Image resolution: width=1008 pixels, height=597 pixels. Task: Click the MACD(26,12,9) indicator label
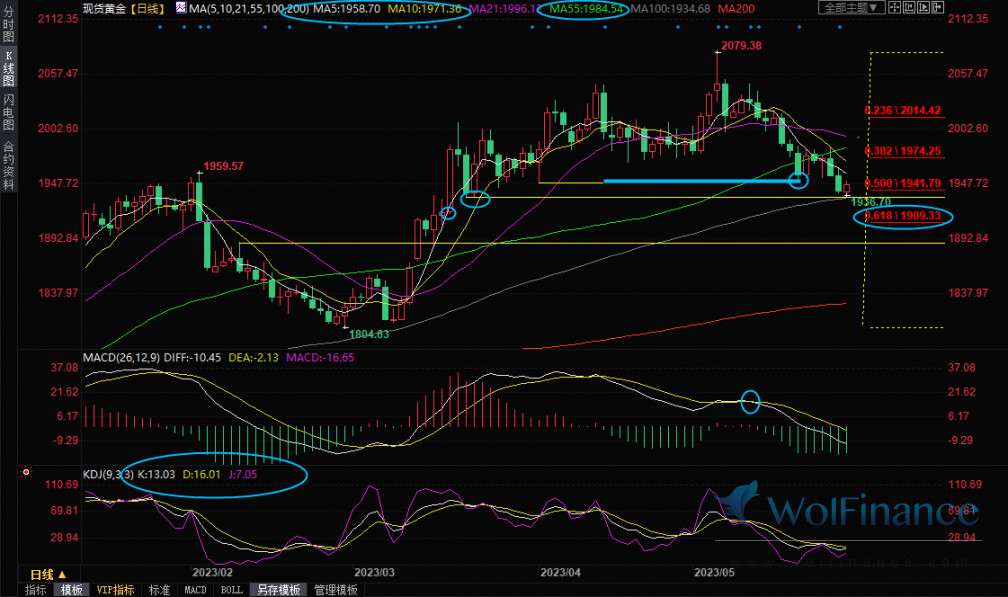tap(122, 357)
